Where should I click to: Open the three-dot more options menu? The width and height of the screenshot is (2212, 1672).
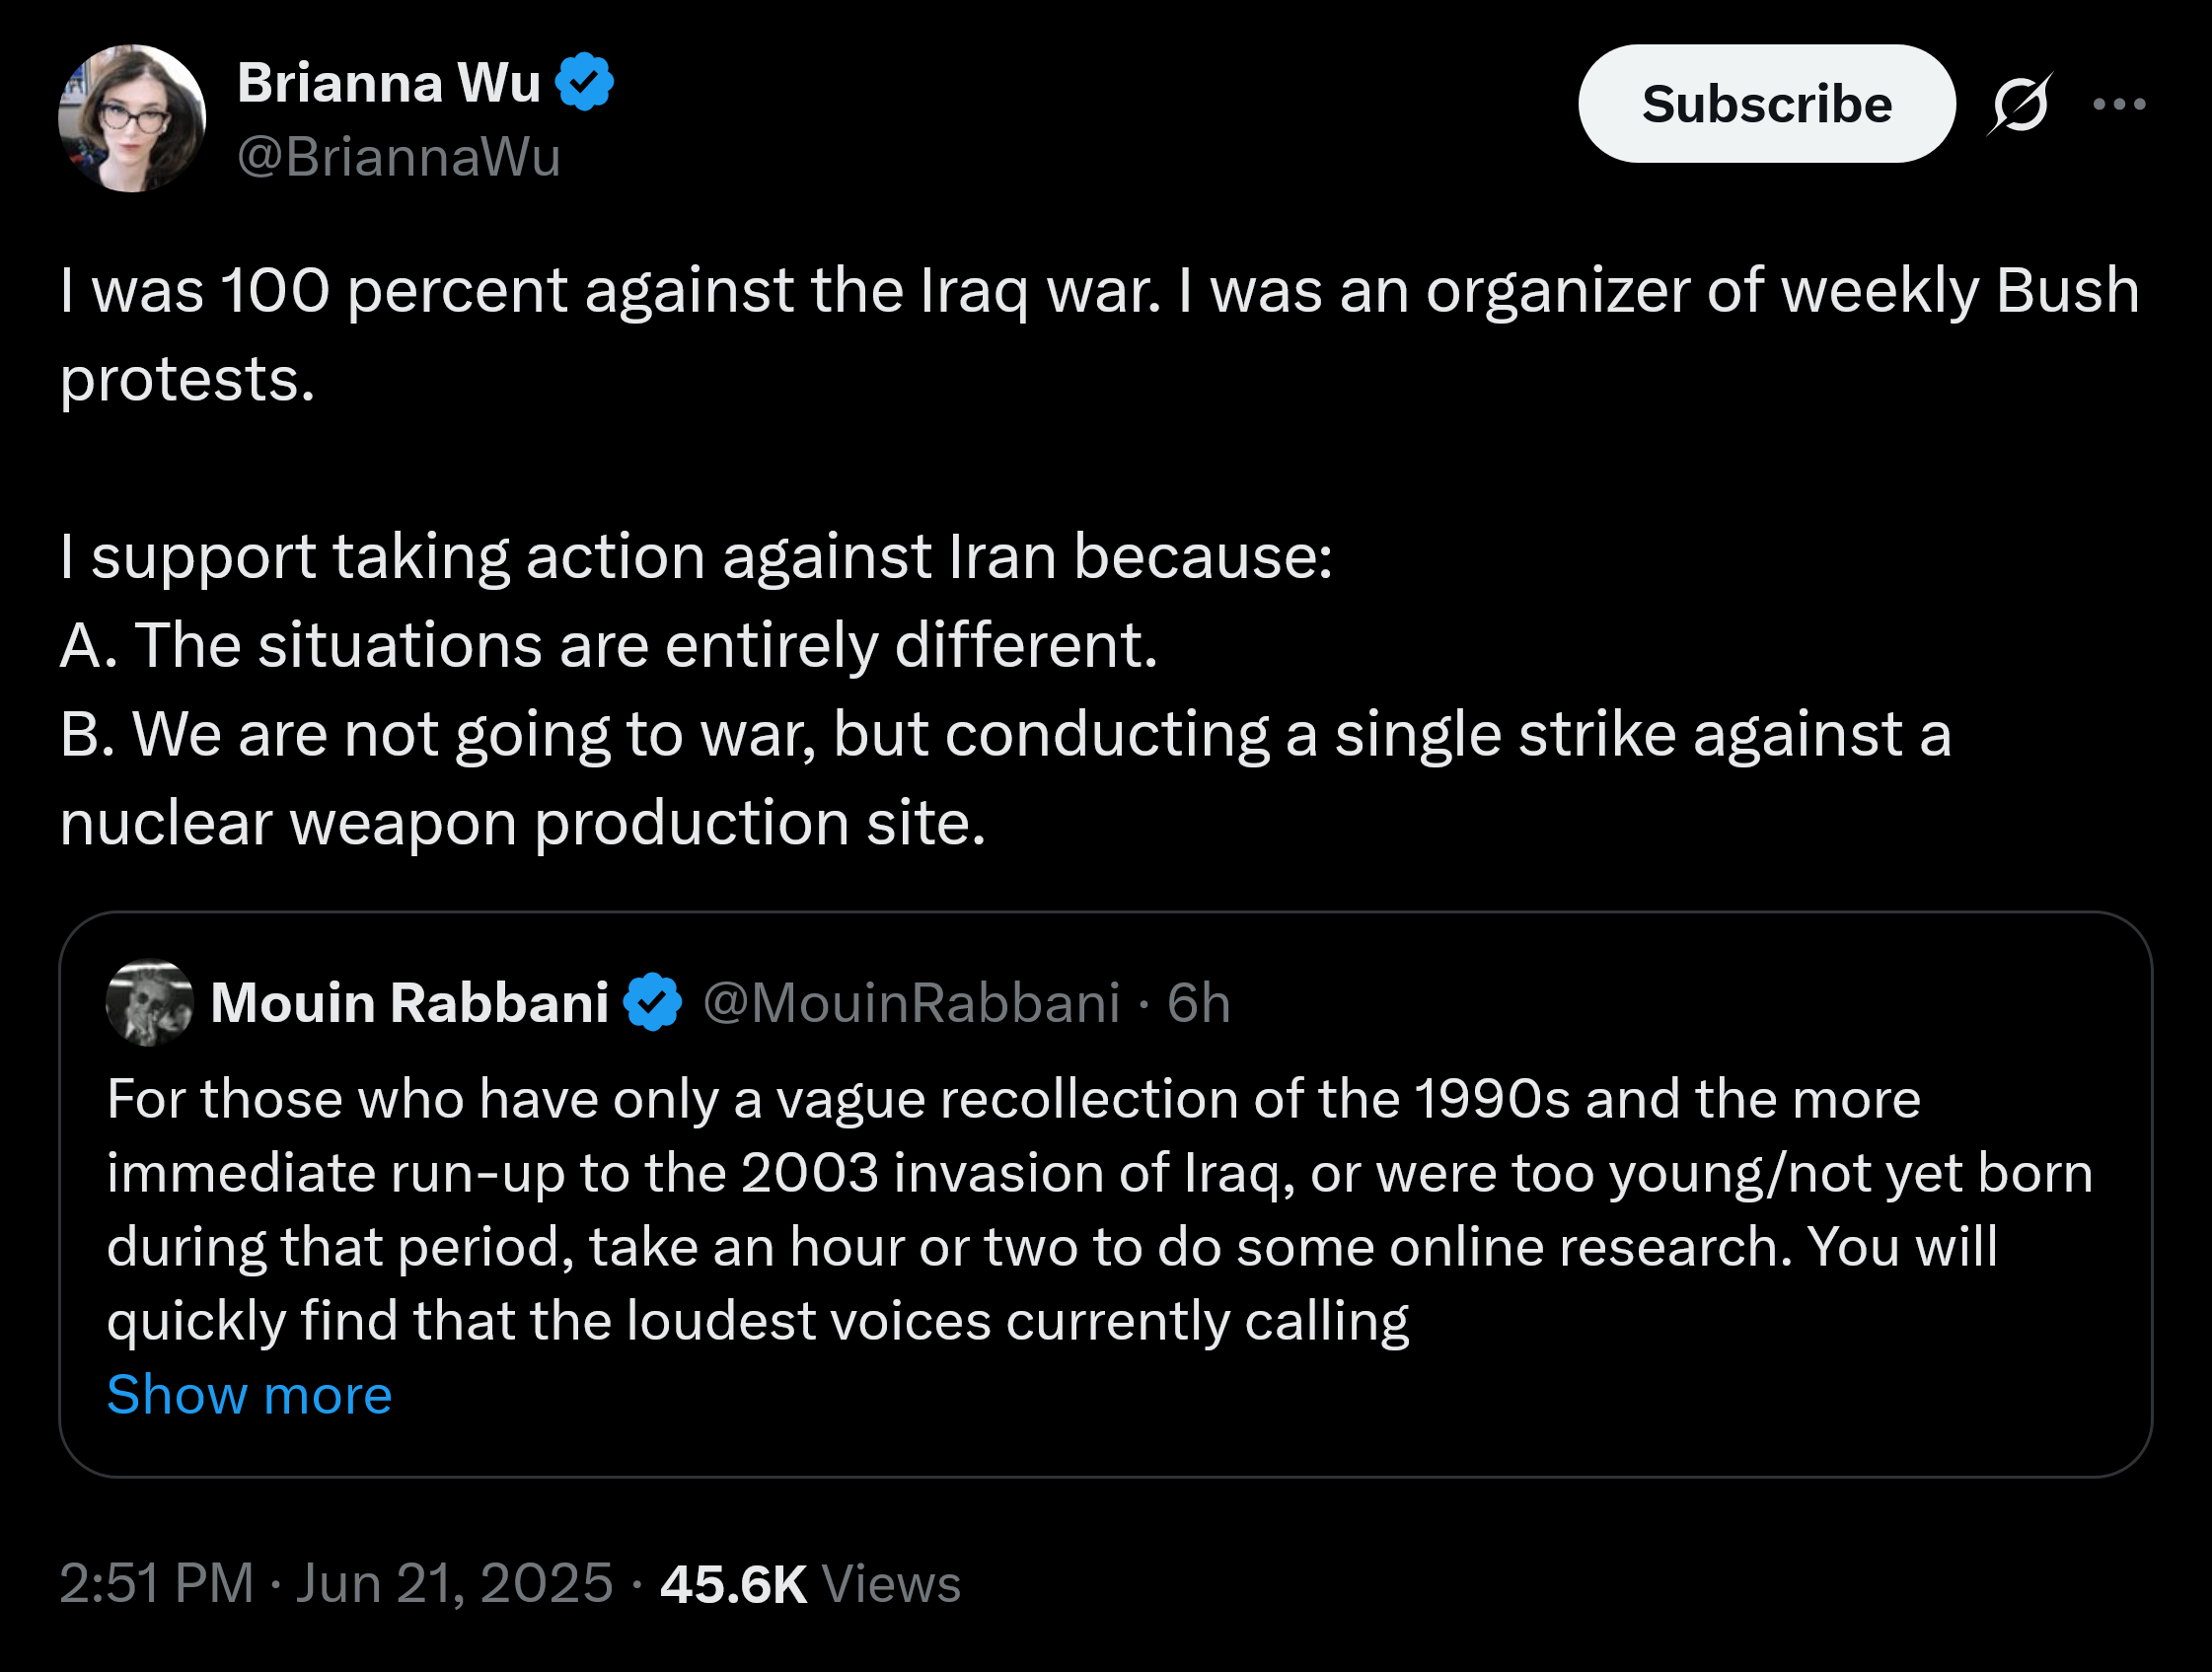2119,104
